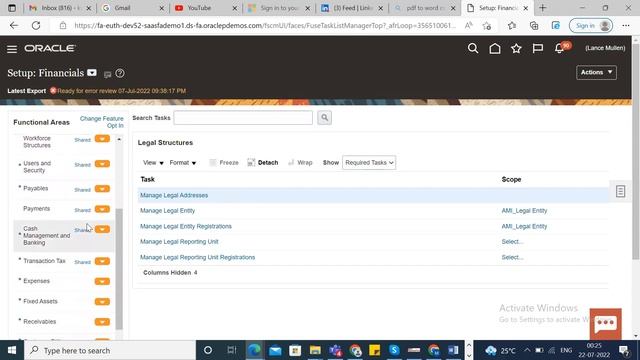Viewport: 640px width, 360px height.
Task: Open Favorites star icon in header
Action: coord(516,49)
